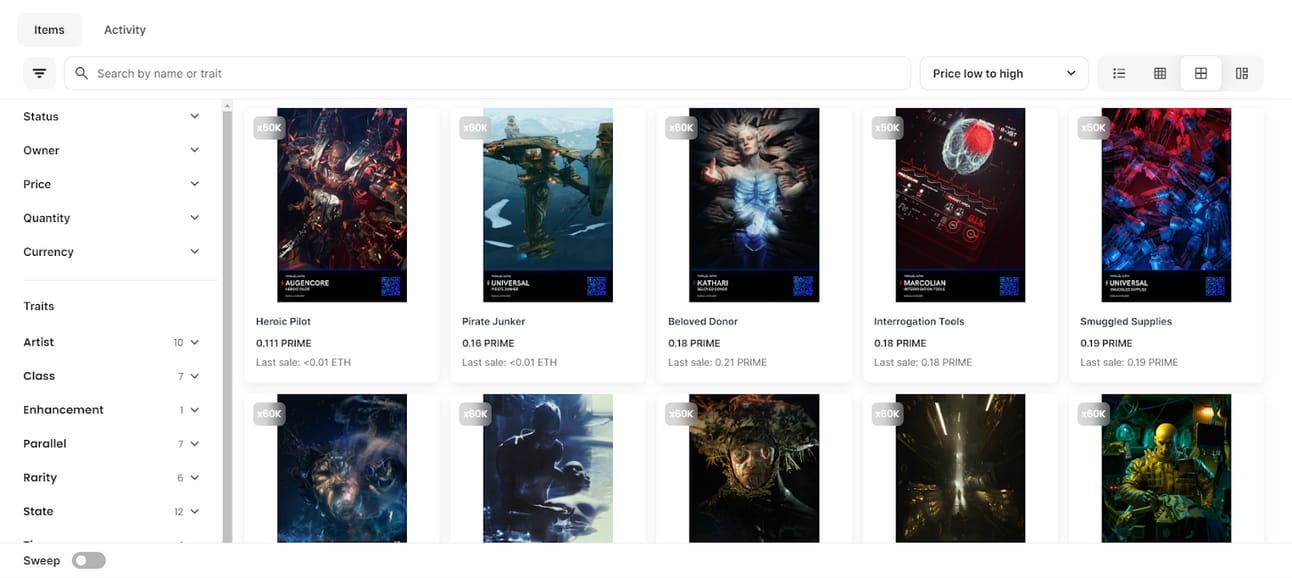Switch to list view layout
The image size is (1292, 578).
pyautogui.click(x=1119, y=73)
